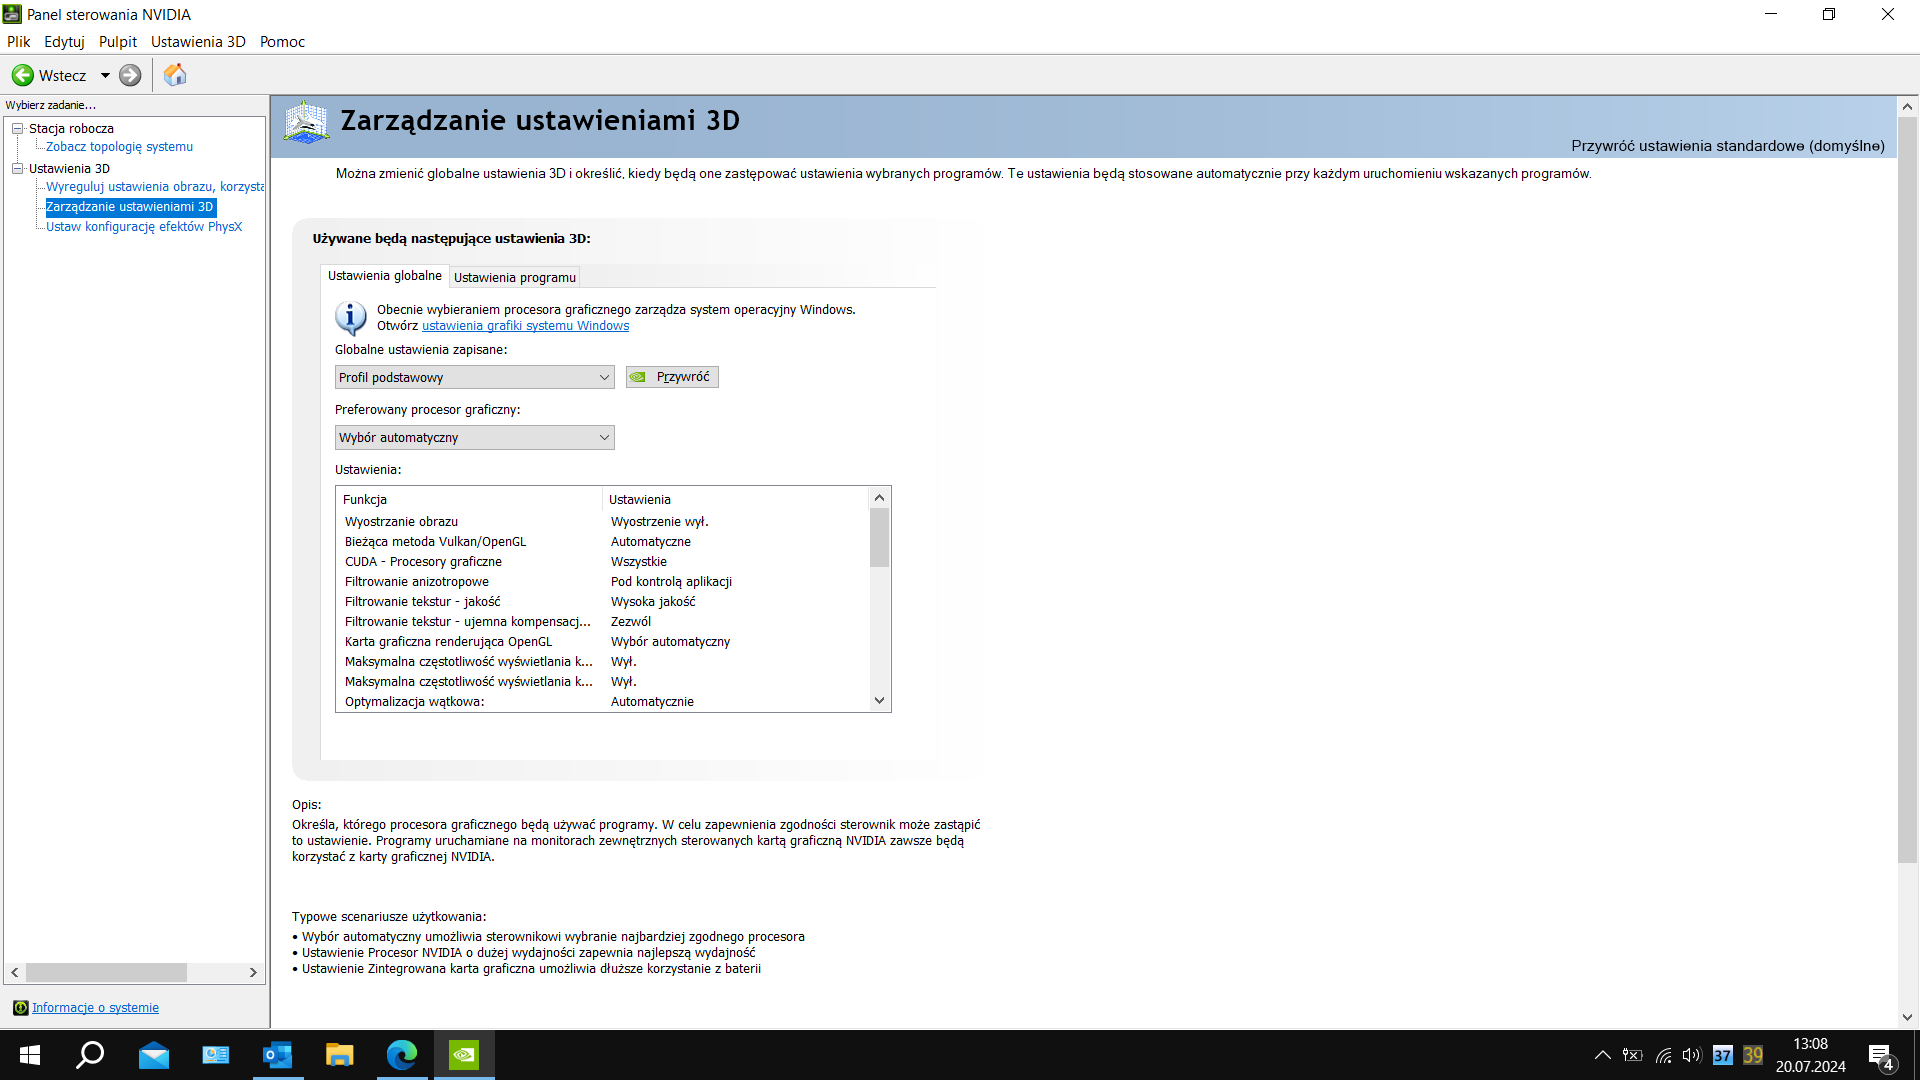Select the Ustawienia globalne tab
This screenshot has width=1920, height=1080.
pos(385,276)
